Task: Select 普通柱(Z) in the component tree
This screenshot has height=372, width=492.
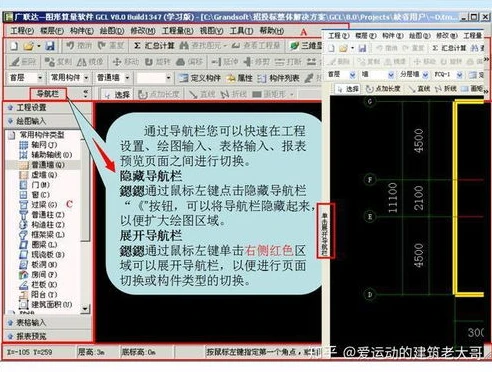Action: [42, 214]
